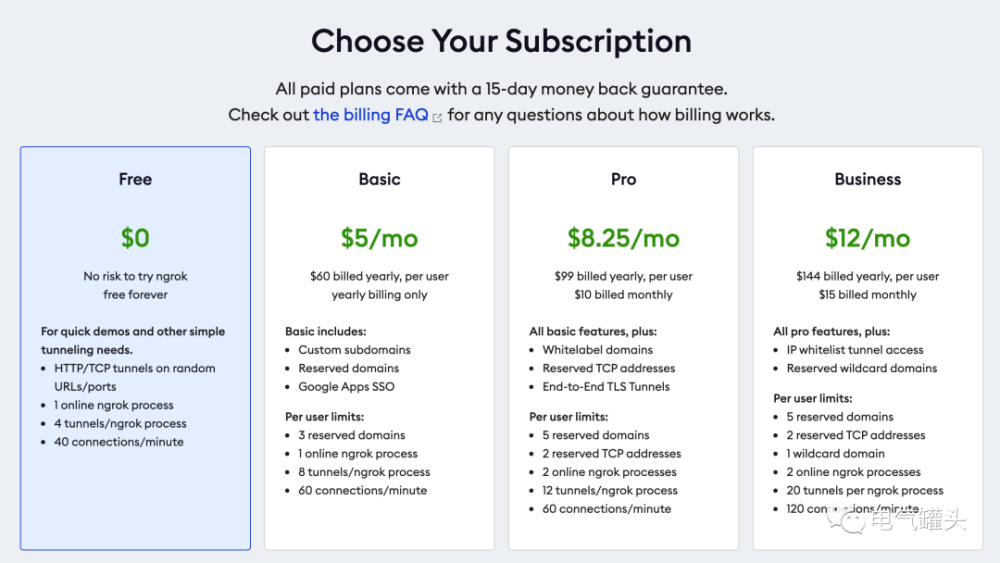Click the external link icon beside billing FAQ
The height and width of the screenshot is (563, 1000).
pyautogui.click(x=438, y=117)
